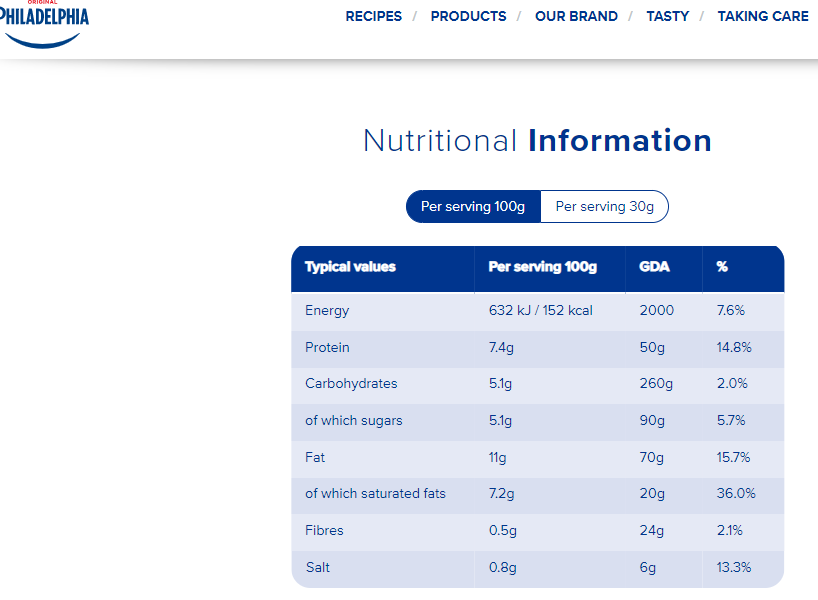Open the Our Brand menu

tap(576, 16)
